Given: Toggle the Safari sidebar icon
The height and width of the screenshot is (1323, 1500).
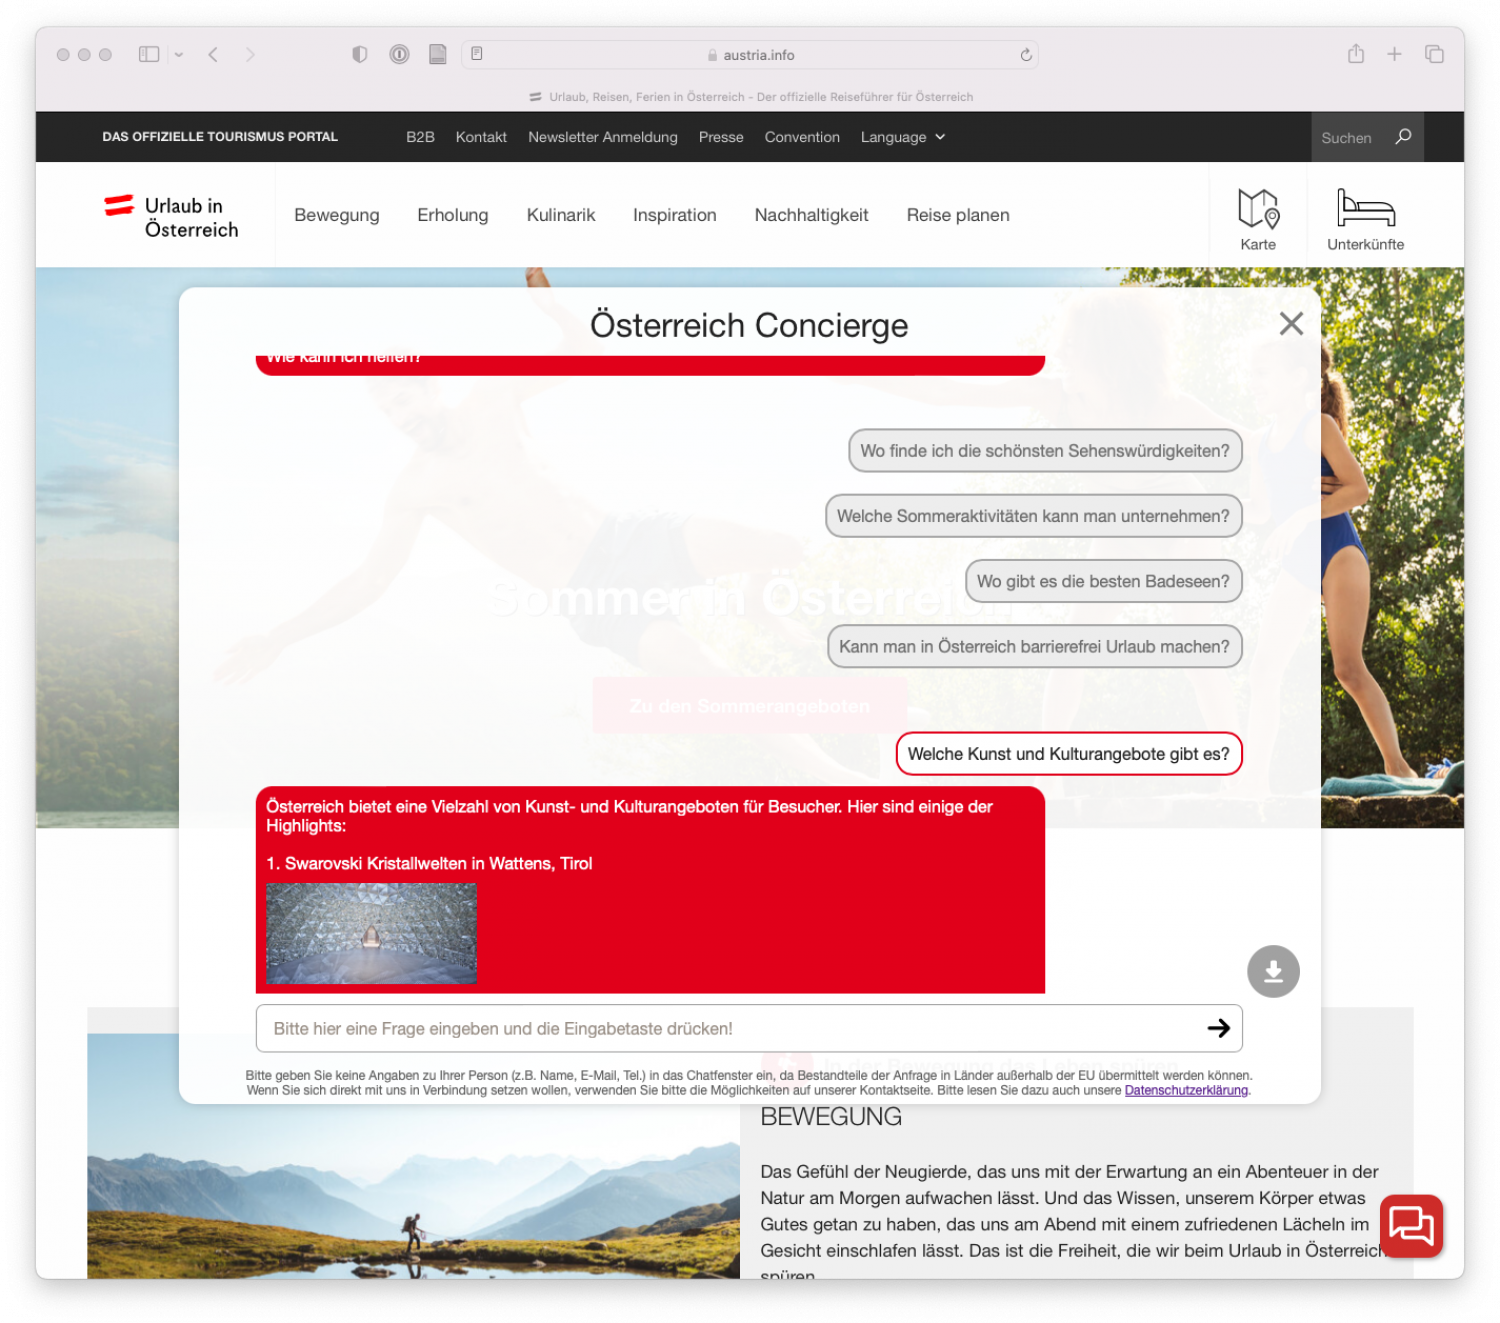Looking at the screenshot, I should pyautogui.click(x=149, y=54).
